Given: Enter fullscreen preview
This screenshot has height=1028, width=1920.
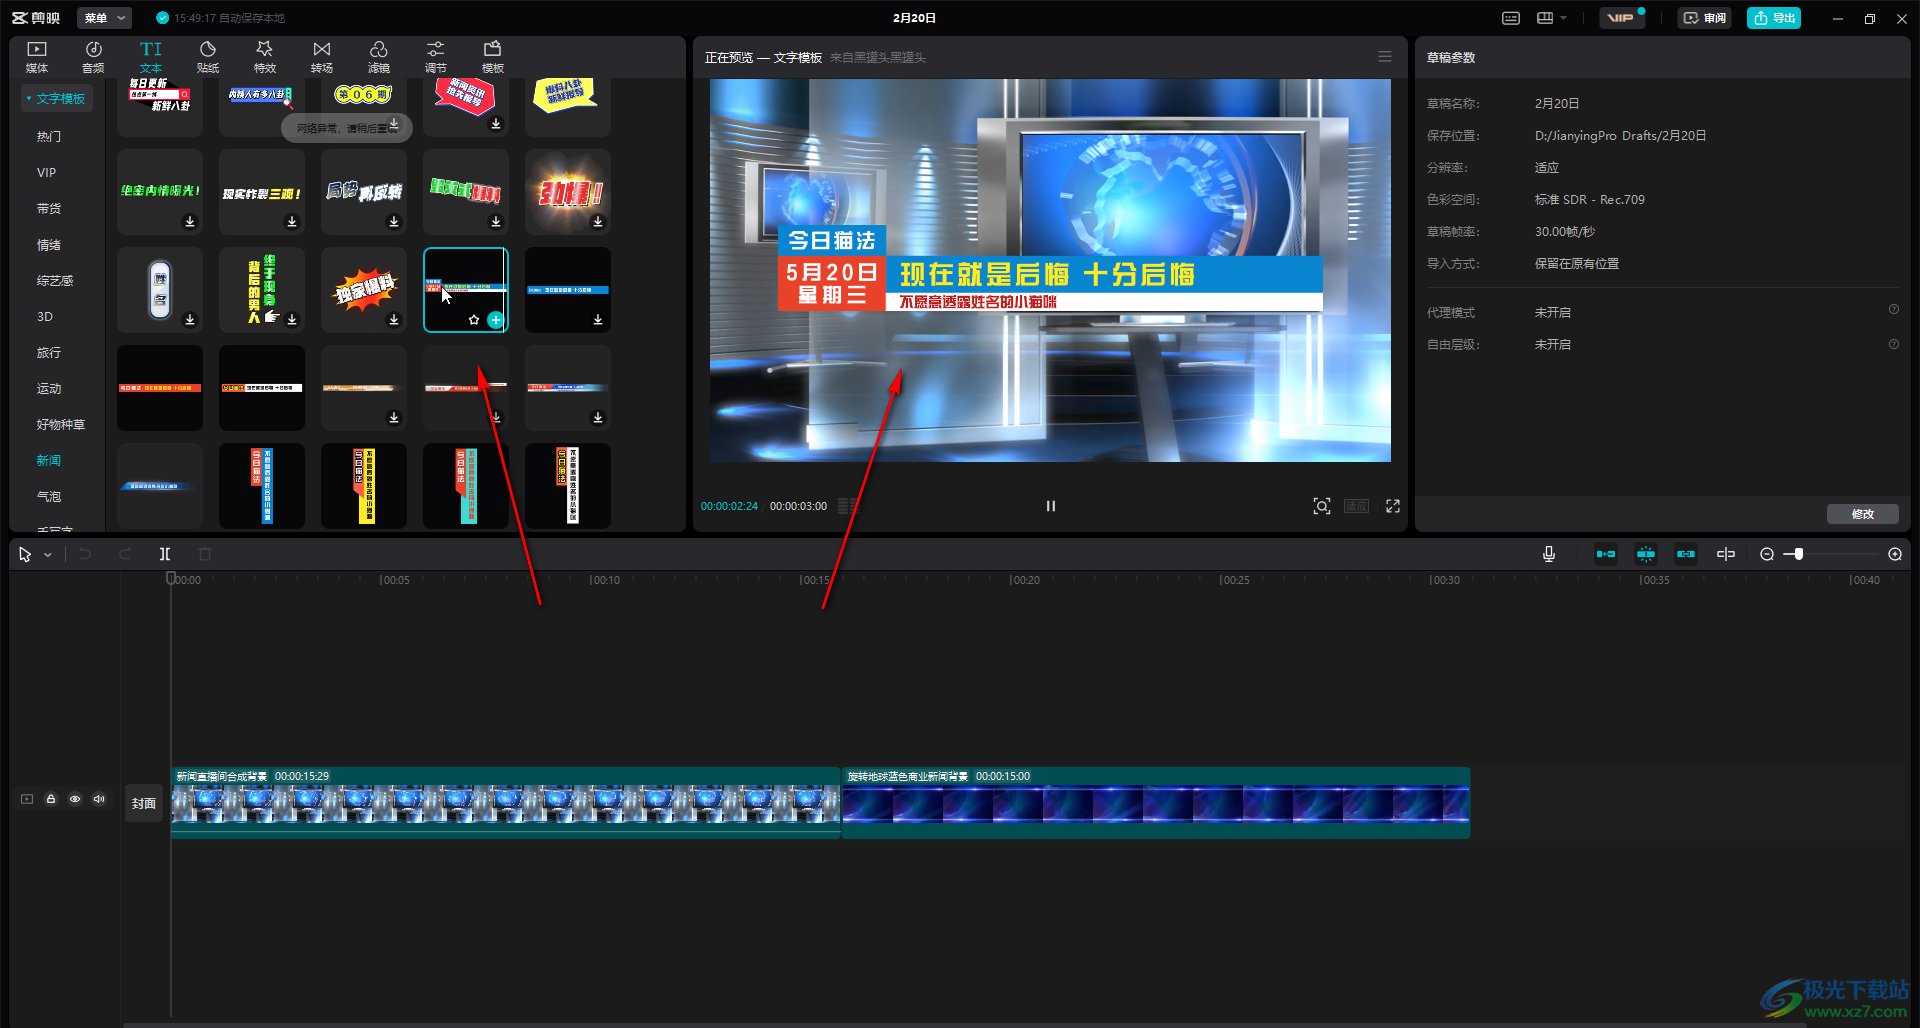Looking at the screenshot, I should coord(1393,506).
